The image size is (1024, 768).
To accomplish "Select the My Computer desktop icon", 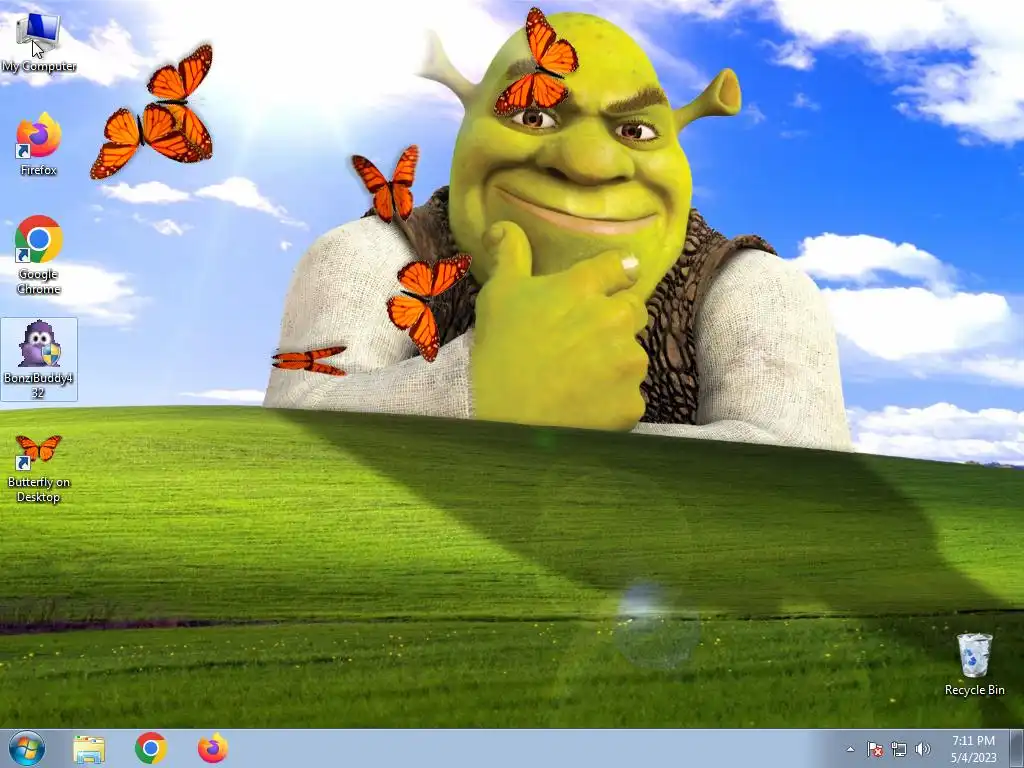I will [x=38, y=42].
